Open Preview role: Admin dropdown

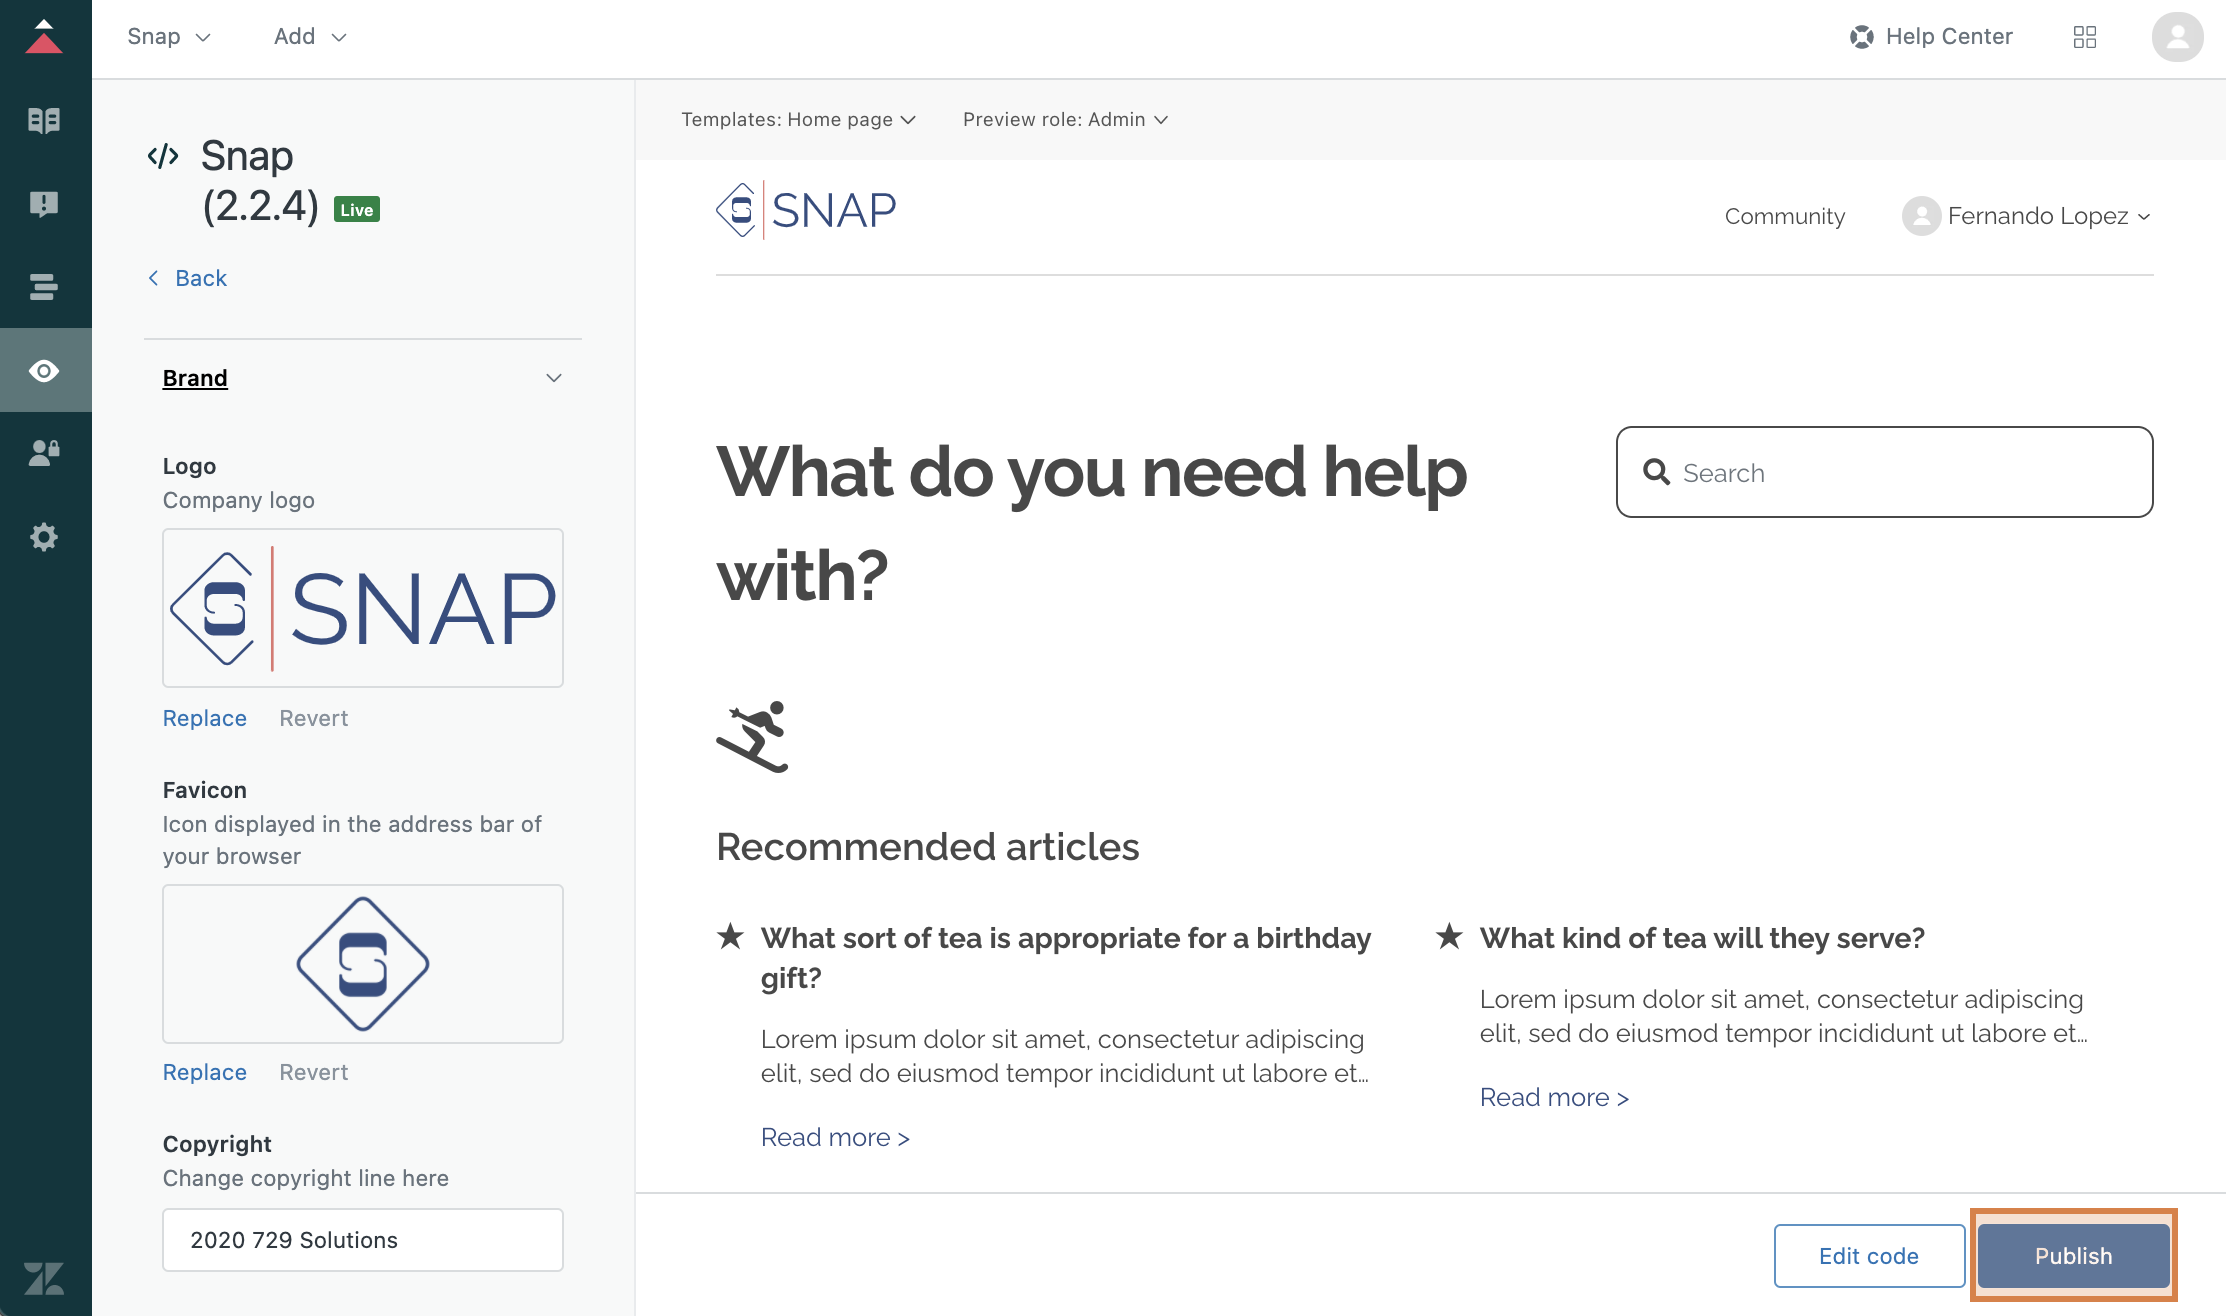pyautogui.click(x=1065, y=120)
